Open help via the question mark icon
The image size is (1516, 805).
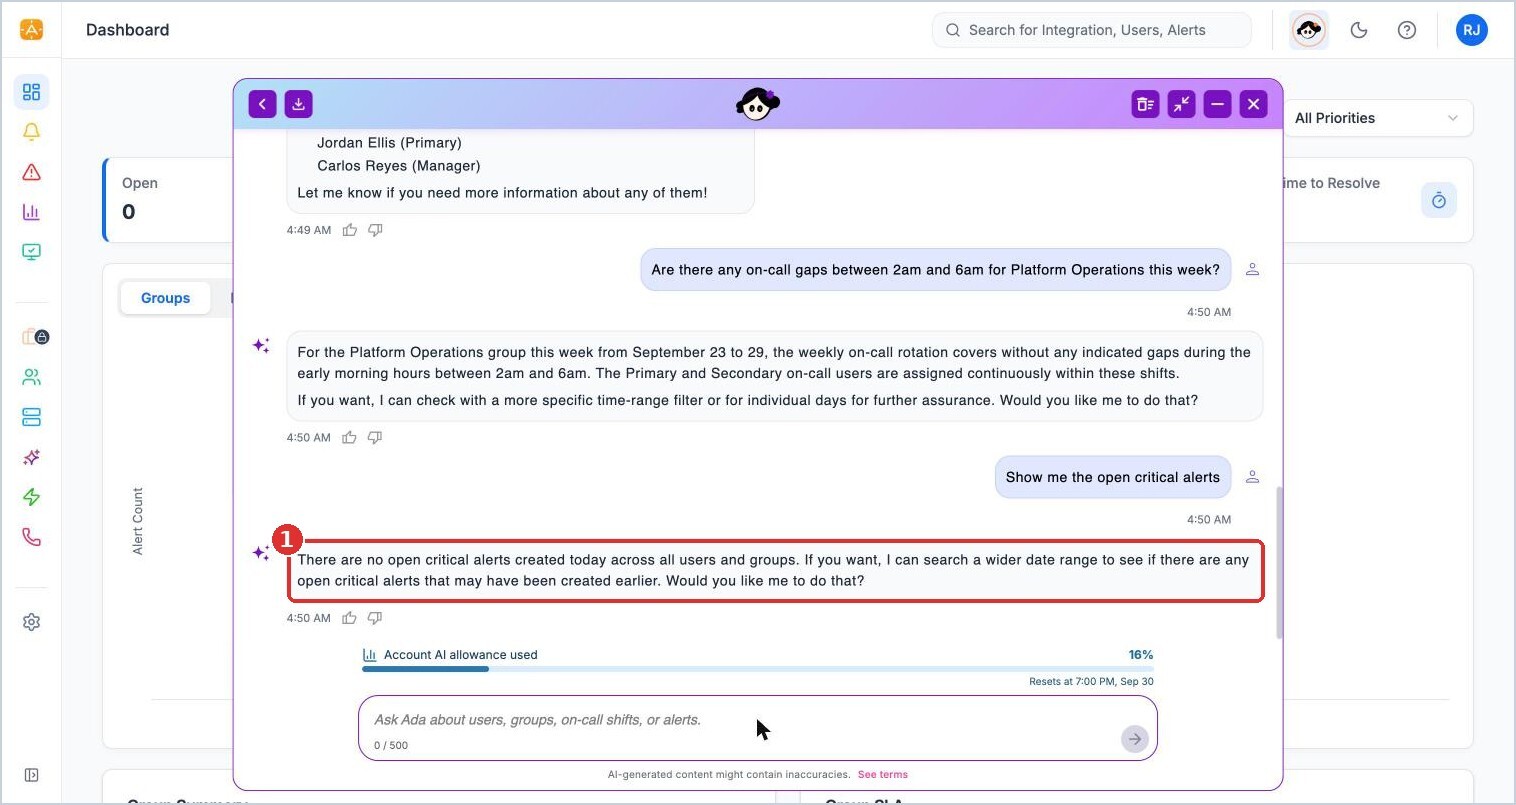(x=1407, y=30)
